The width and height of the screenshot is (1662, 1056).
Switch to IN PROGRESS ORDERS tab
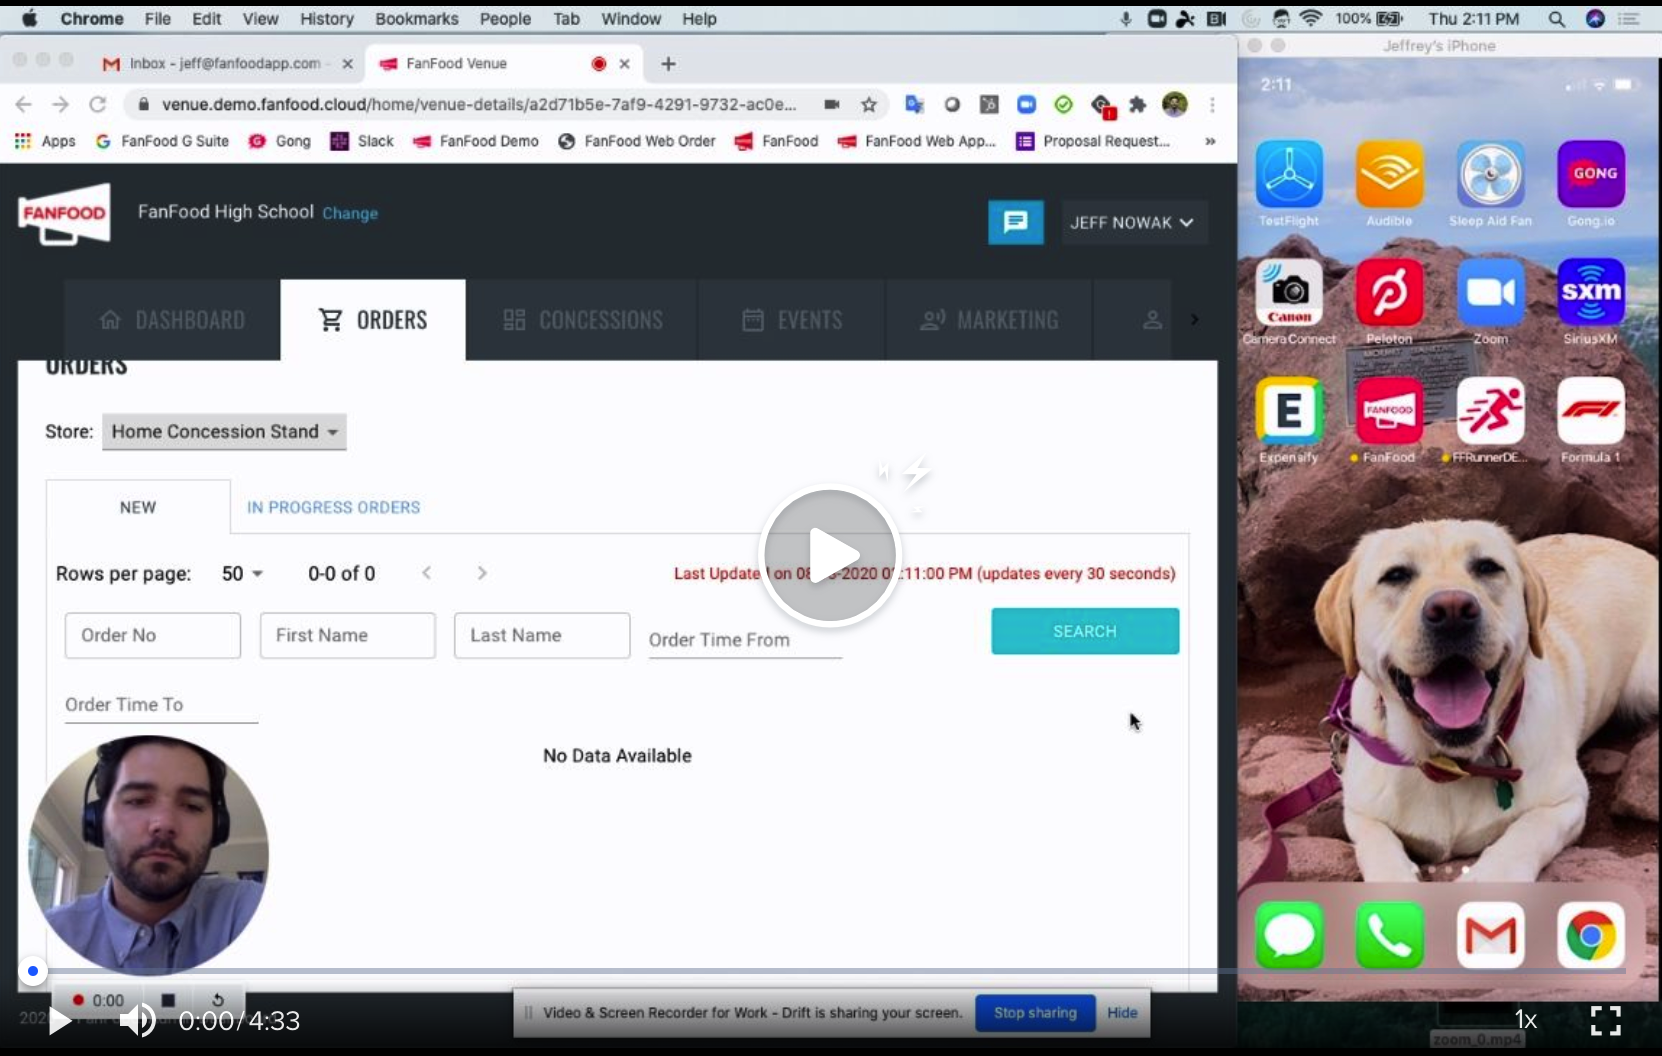point(333,507)
